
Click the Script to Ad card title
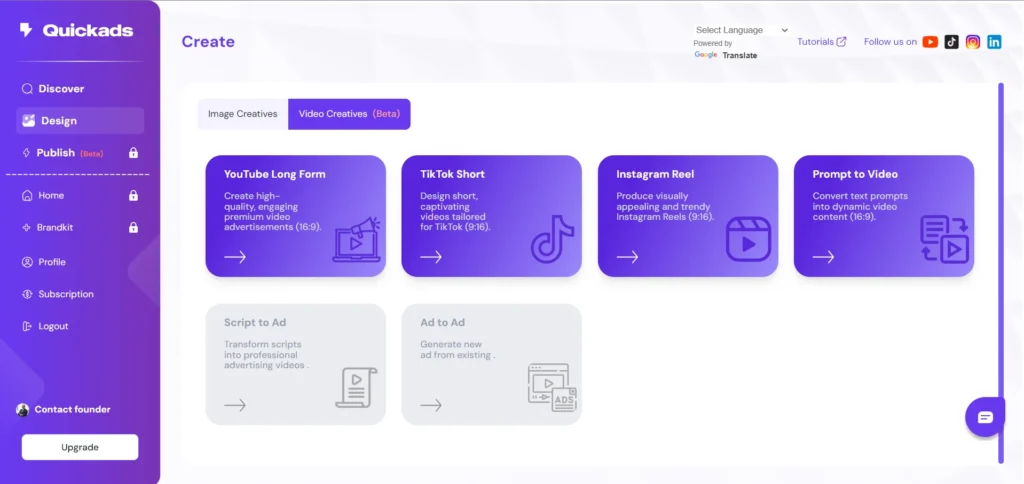pyautogui.click(x=255, y=323)
